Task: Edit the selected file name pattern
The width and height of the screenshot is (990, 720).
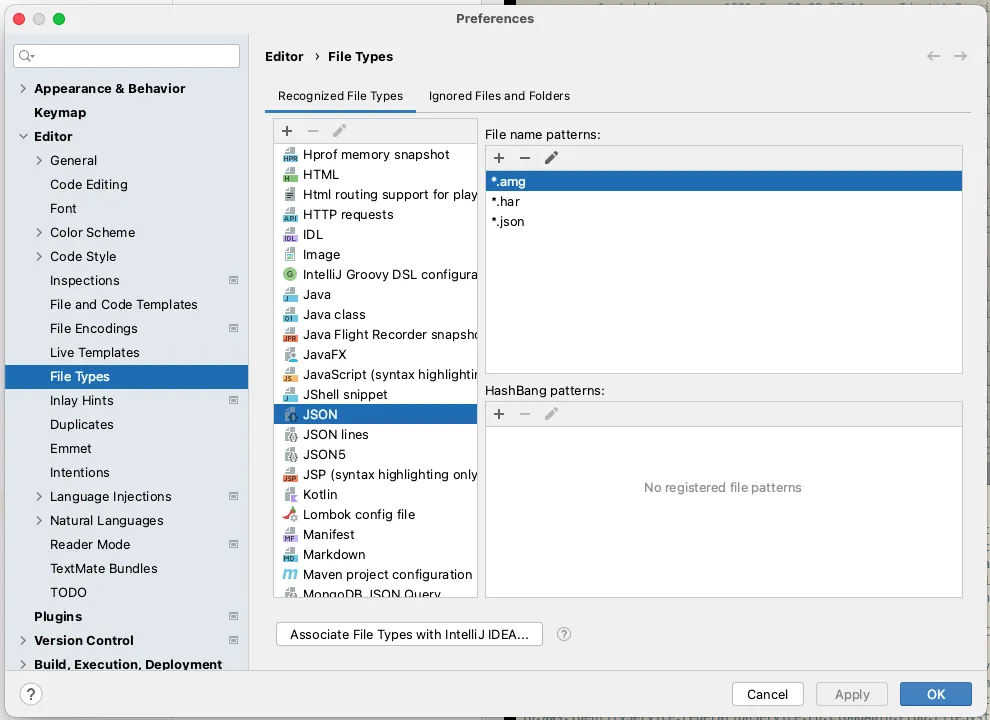Action: (551, 158)
